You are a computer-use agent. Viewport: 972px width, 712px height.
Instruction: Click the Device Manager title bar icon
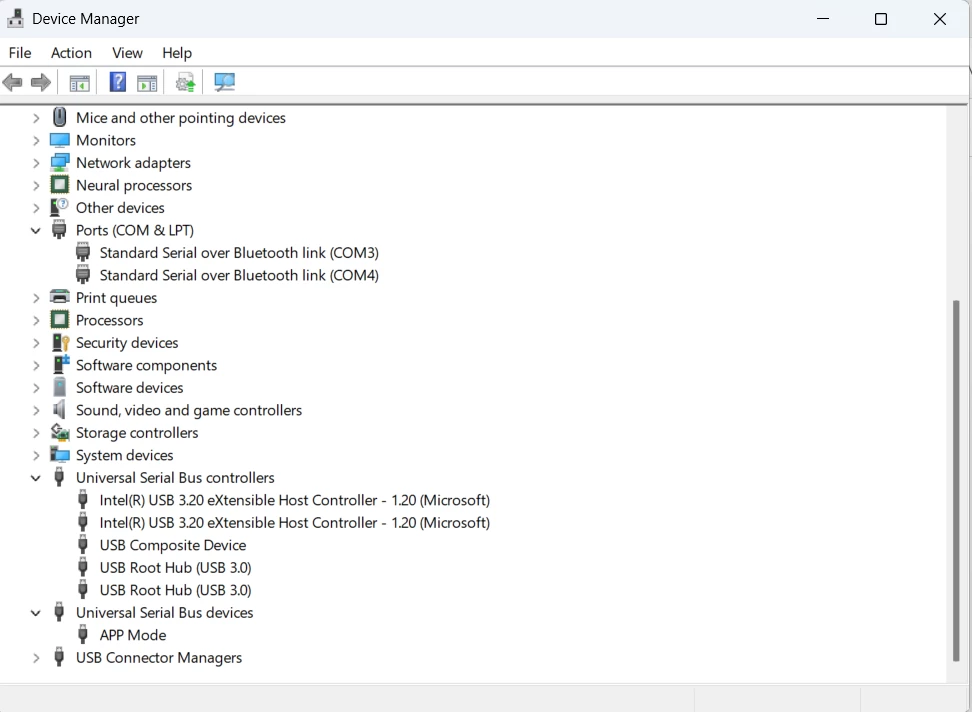click(x=15, y=19)
